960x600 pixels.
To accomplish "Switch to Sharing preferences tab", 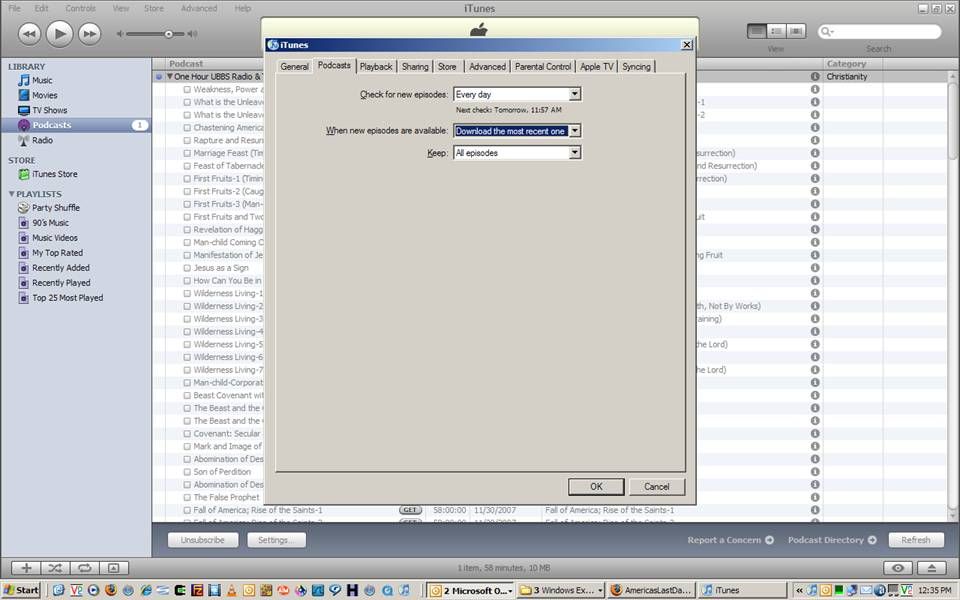I will tap(415, 66).
